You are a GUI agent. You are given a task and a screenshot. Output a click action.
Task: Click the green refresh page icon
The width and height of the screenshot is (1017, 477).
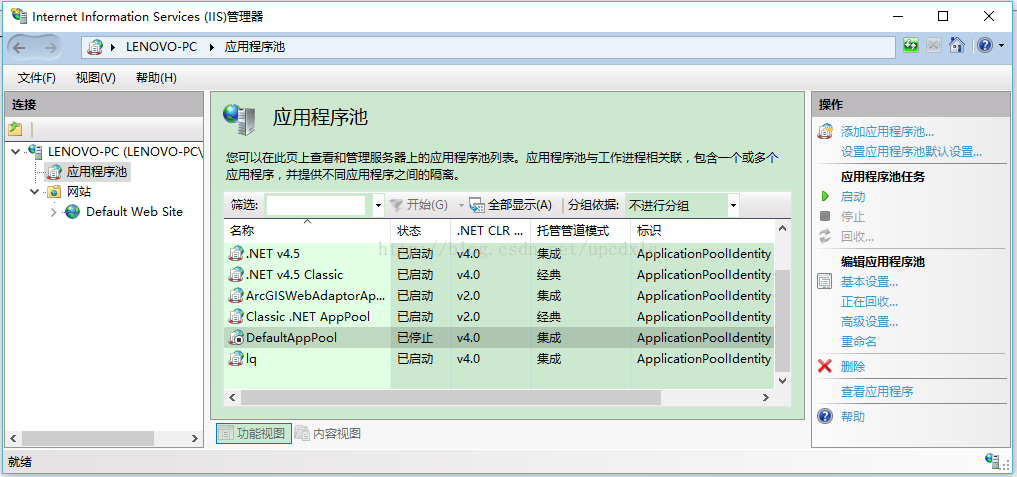911,45
